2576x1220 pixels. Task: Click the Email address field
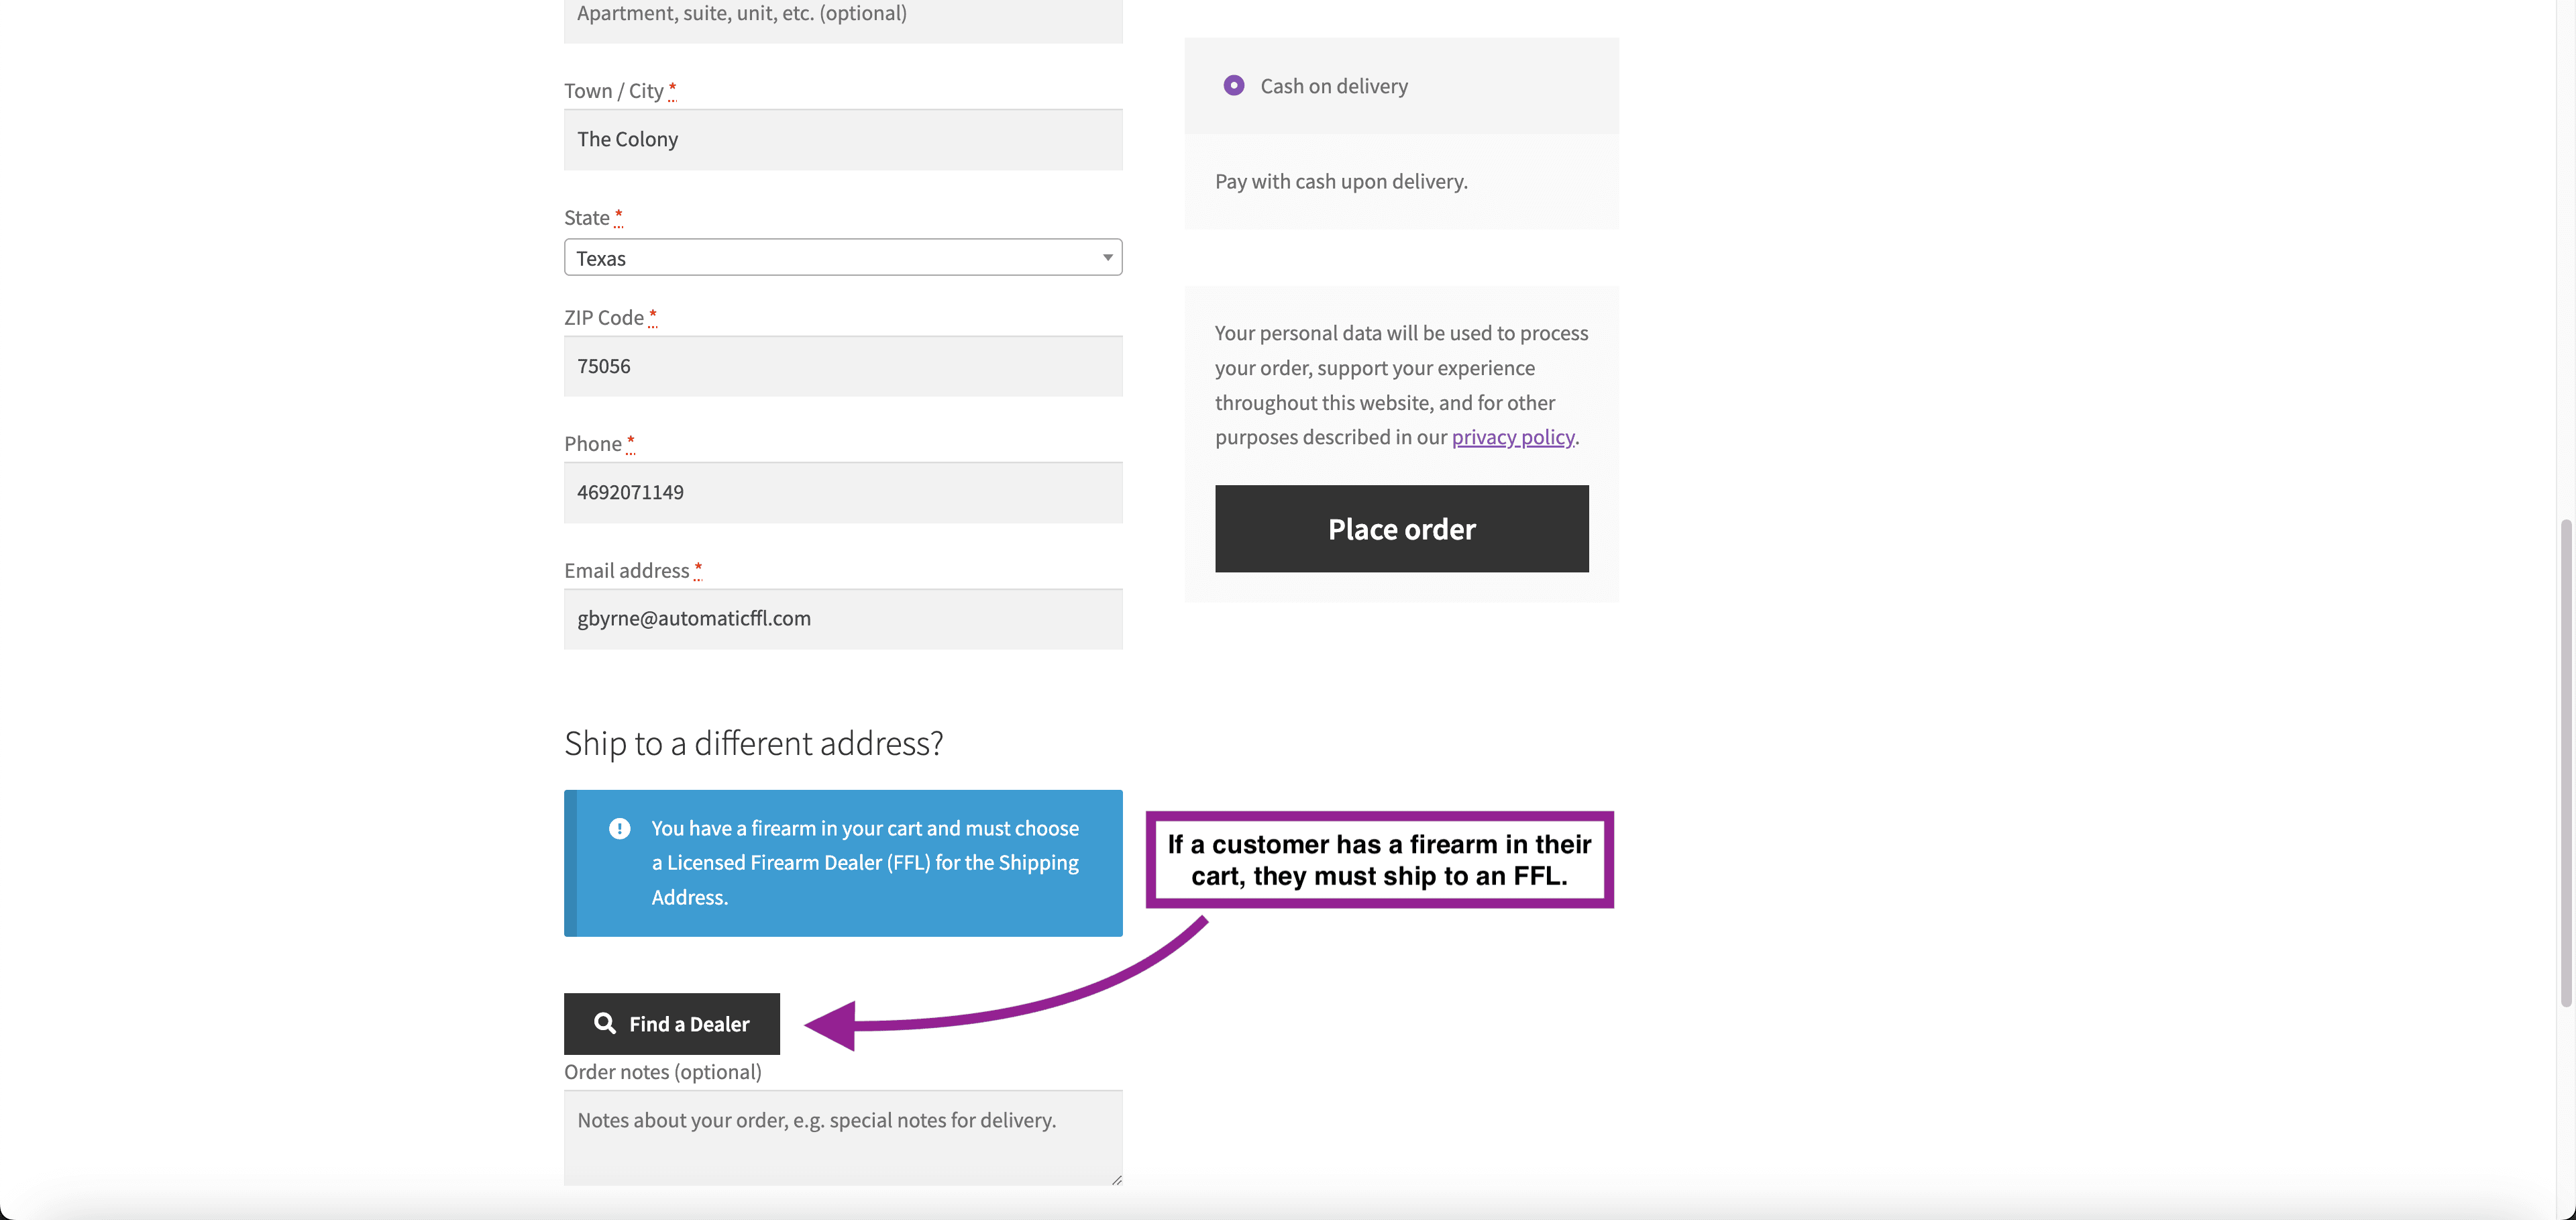coord(842,619)
